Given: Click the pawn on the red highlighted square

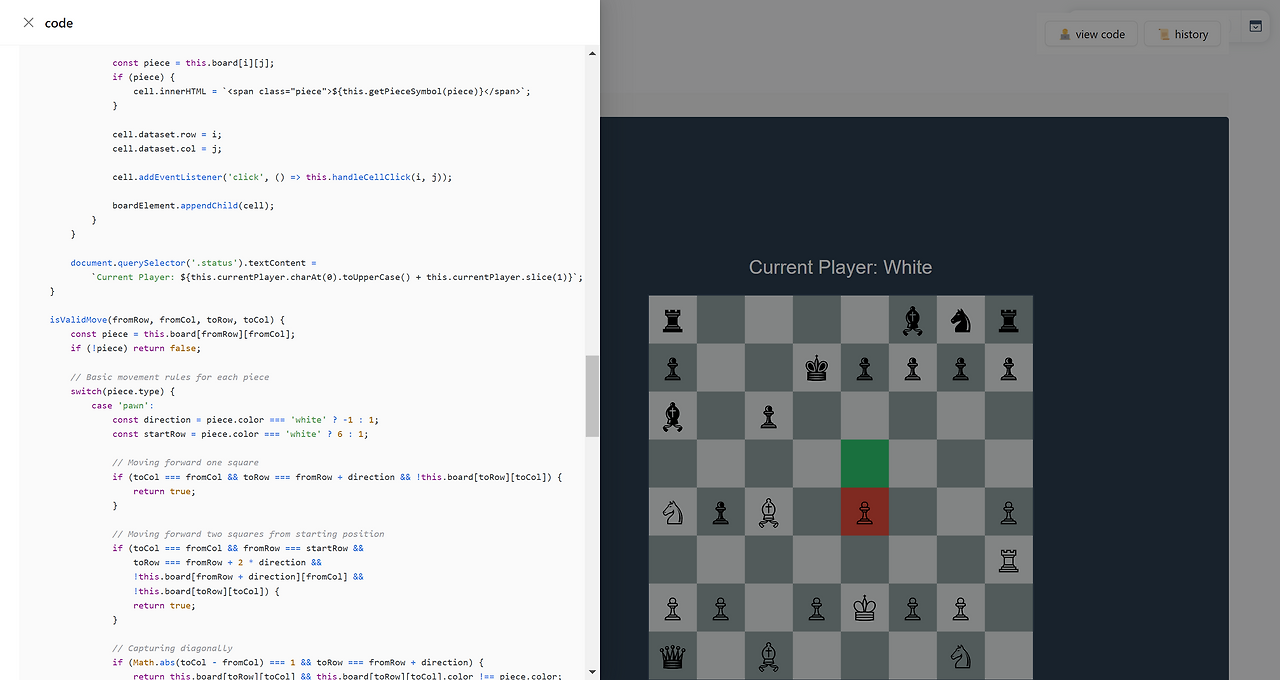Looking at the screenshot, I should (x=865, y=512).
